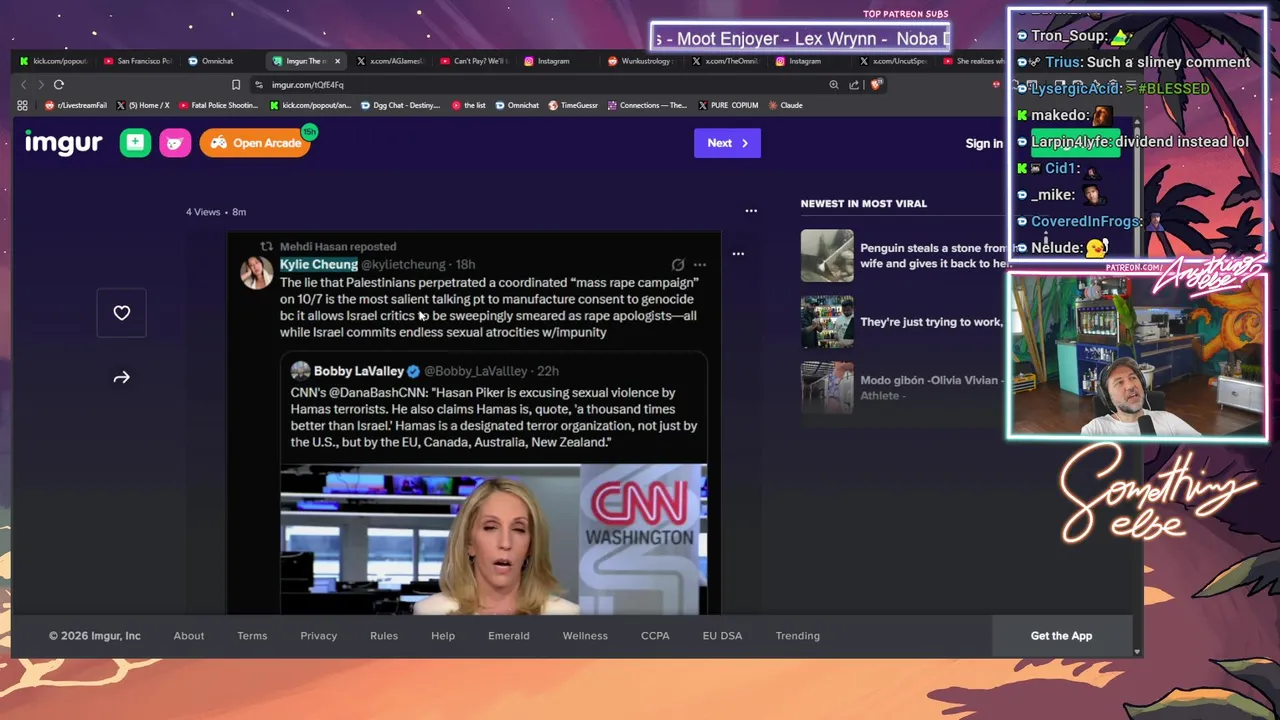1280x720 pixels.
Task: Click the site settings icon in address bar
Action: 259,85
